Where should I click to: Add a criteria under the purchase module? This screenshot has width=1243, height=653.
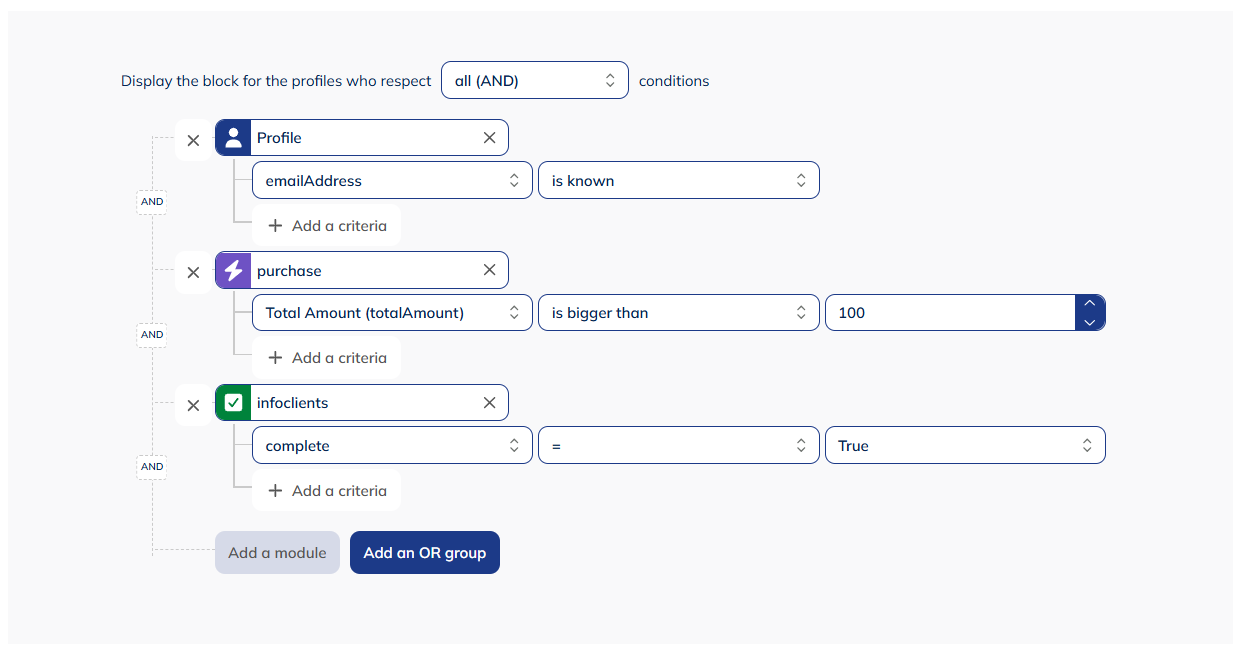327,357
